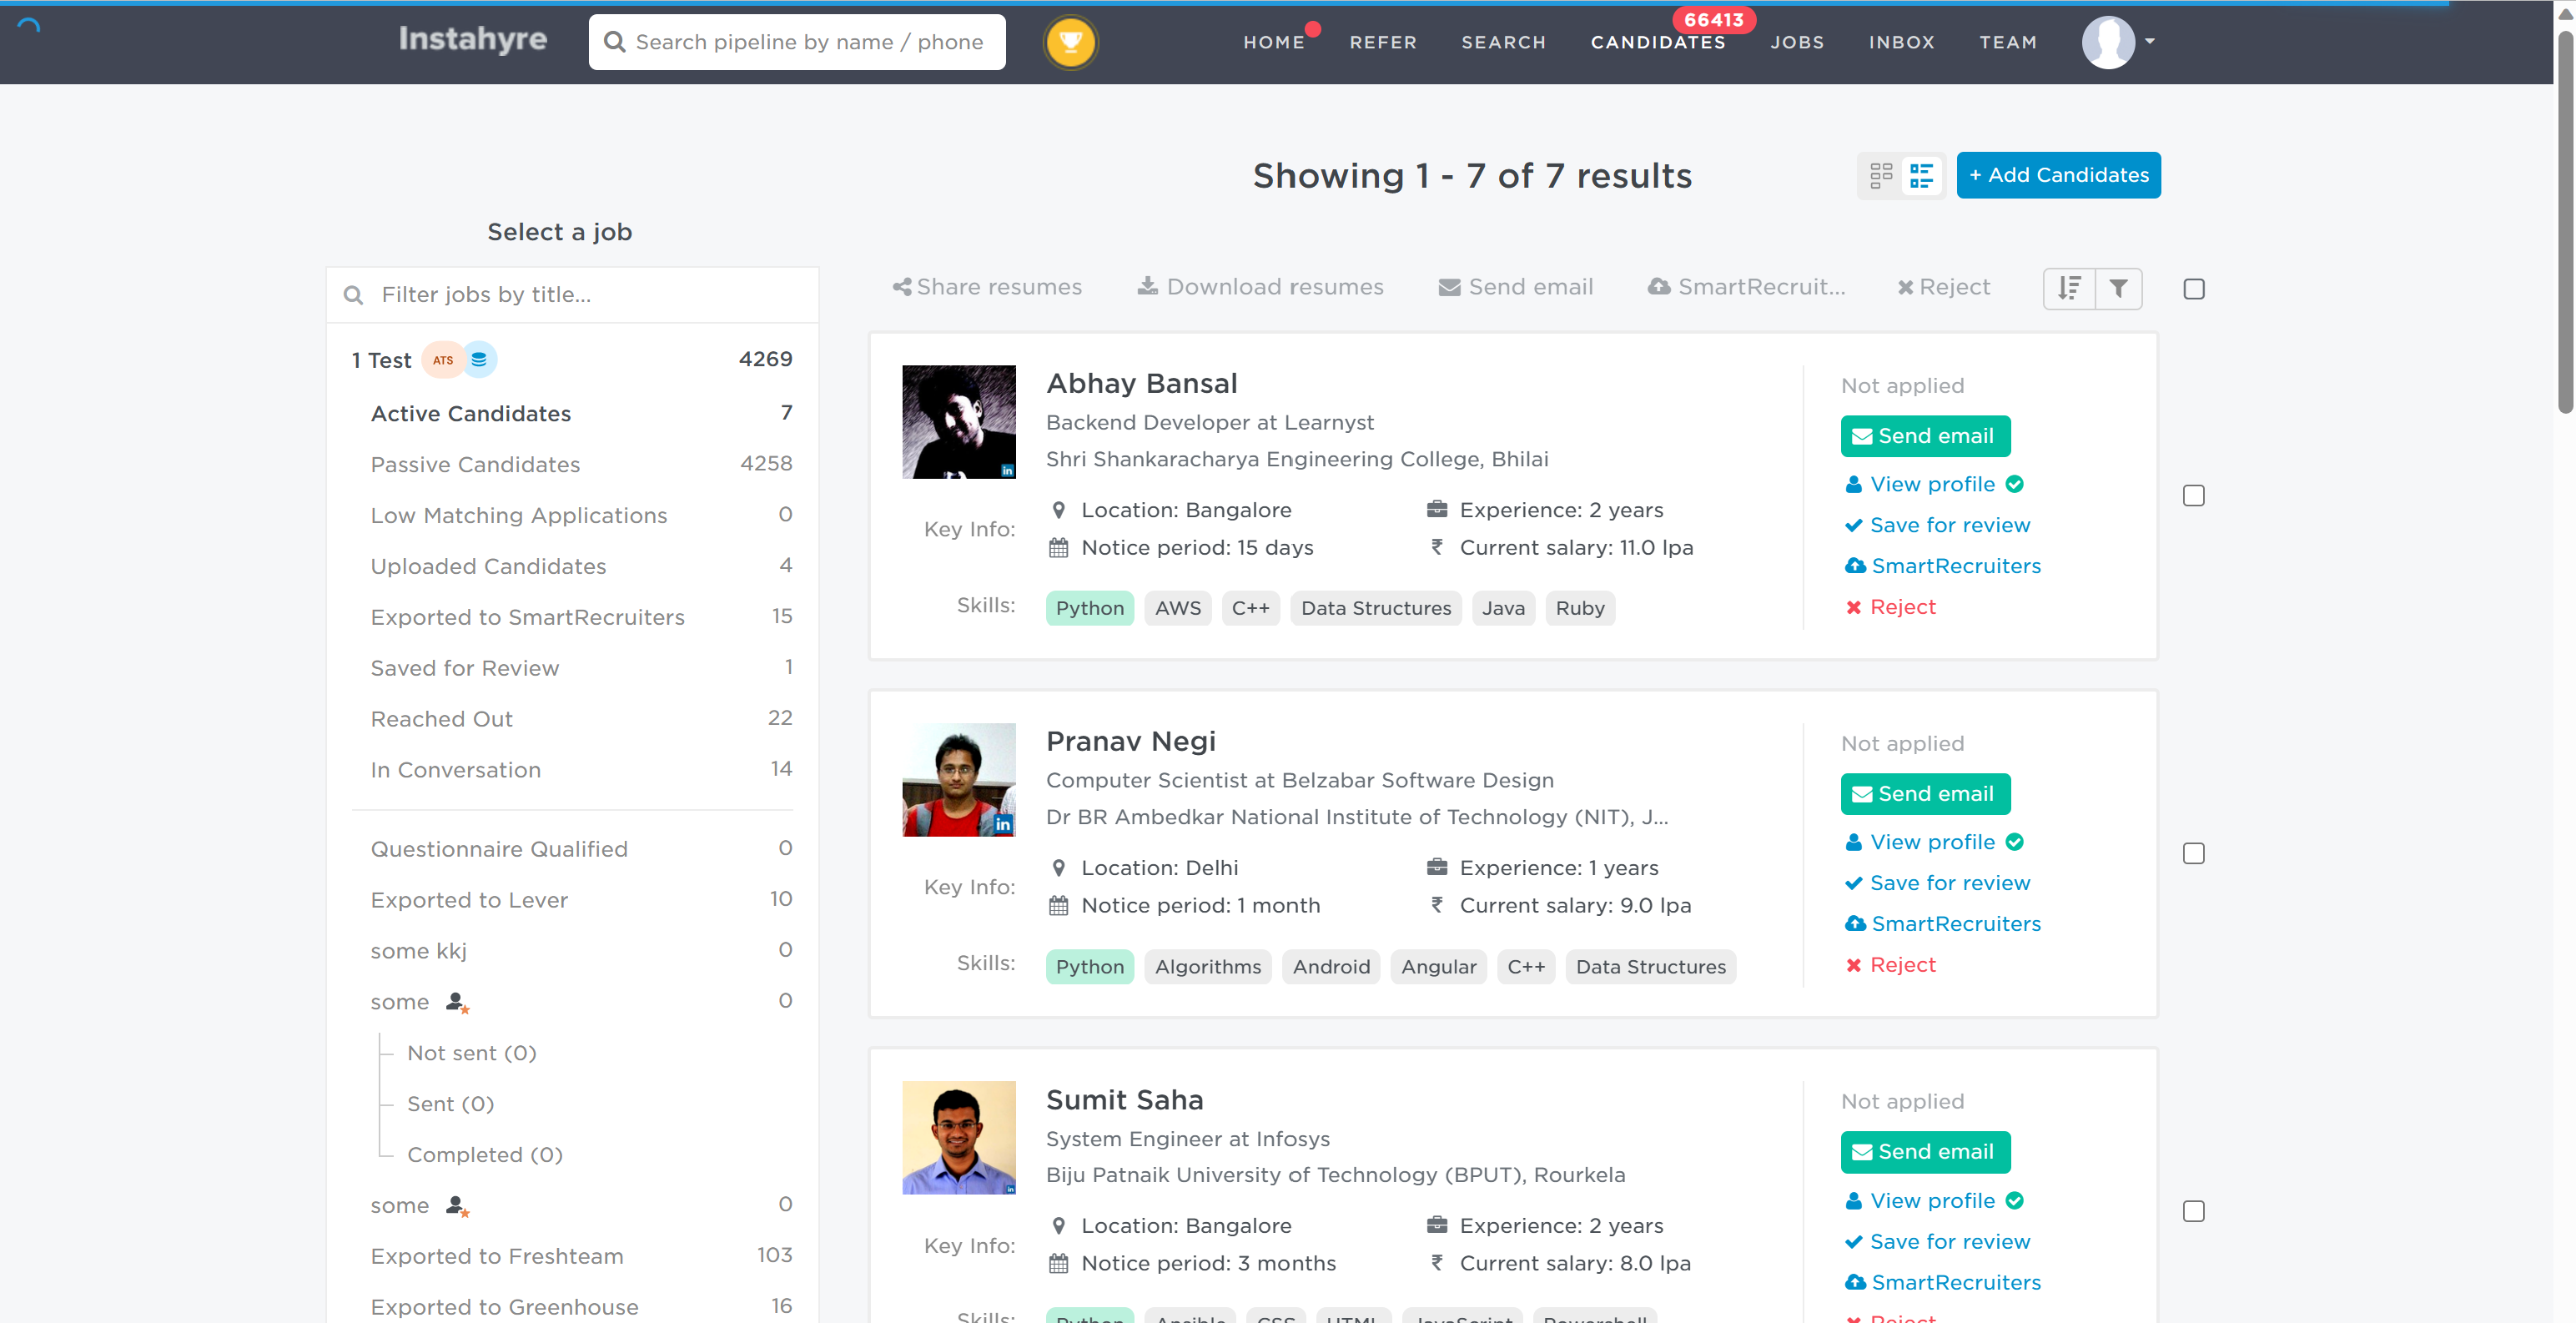
Task: Check the box for Abhay Bansal
Action: point(2193,496)
